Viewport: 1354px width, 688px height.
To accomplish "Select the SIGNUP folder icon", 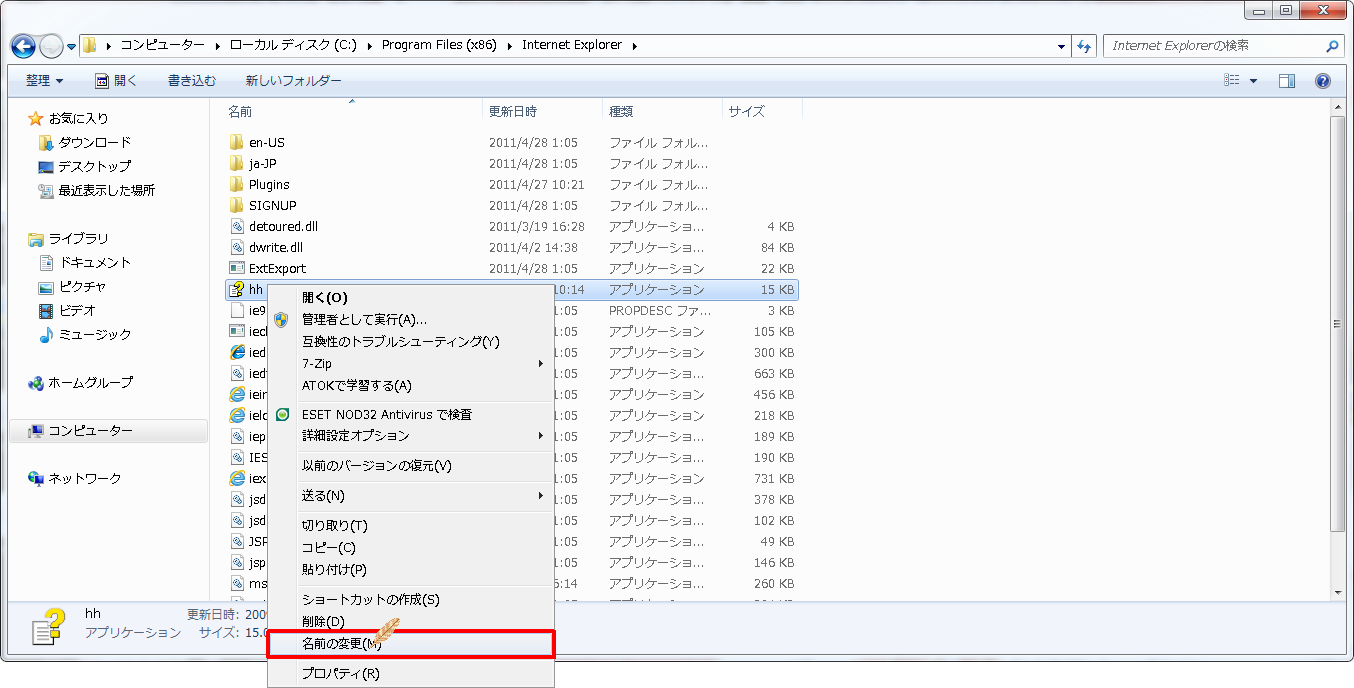I will tap(237, 205).
